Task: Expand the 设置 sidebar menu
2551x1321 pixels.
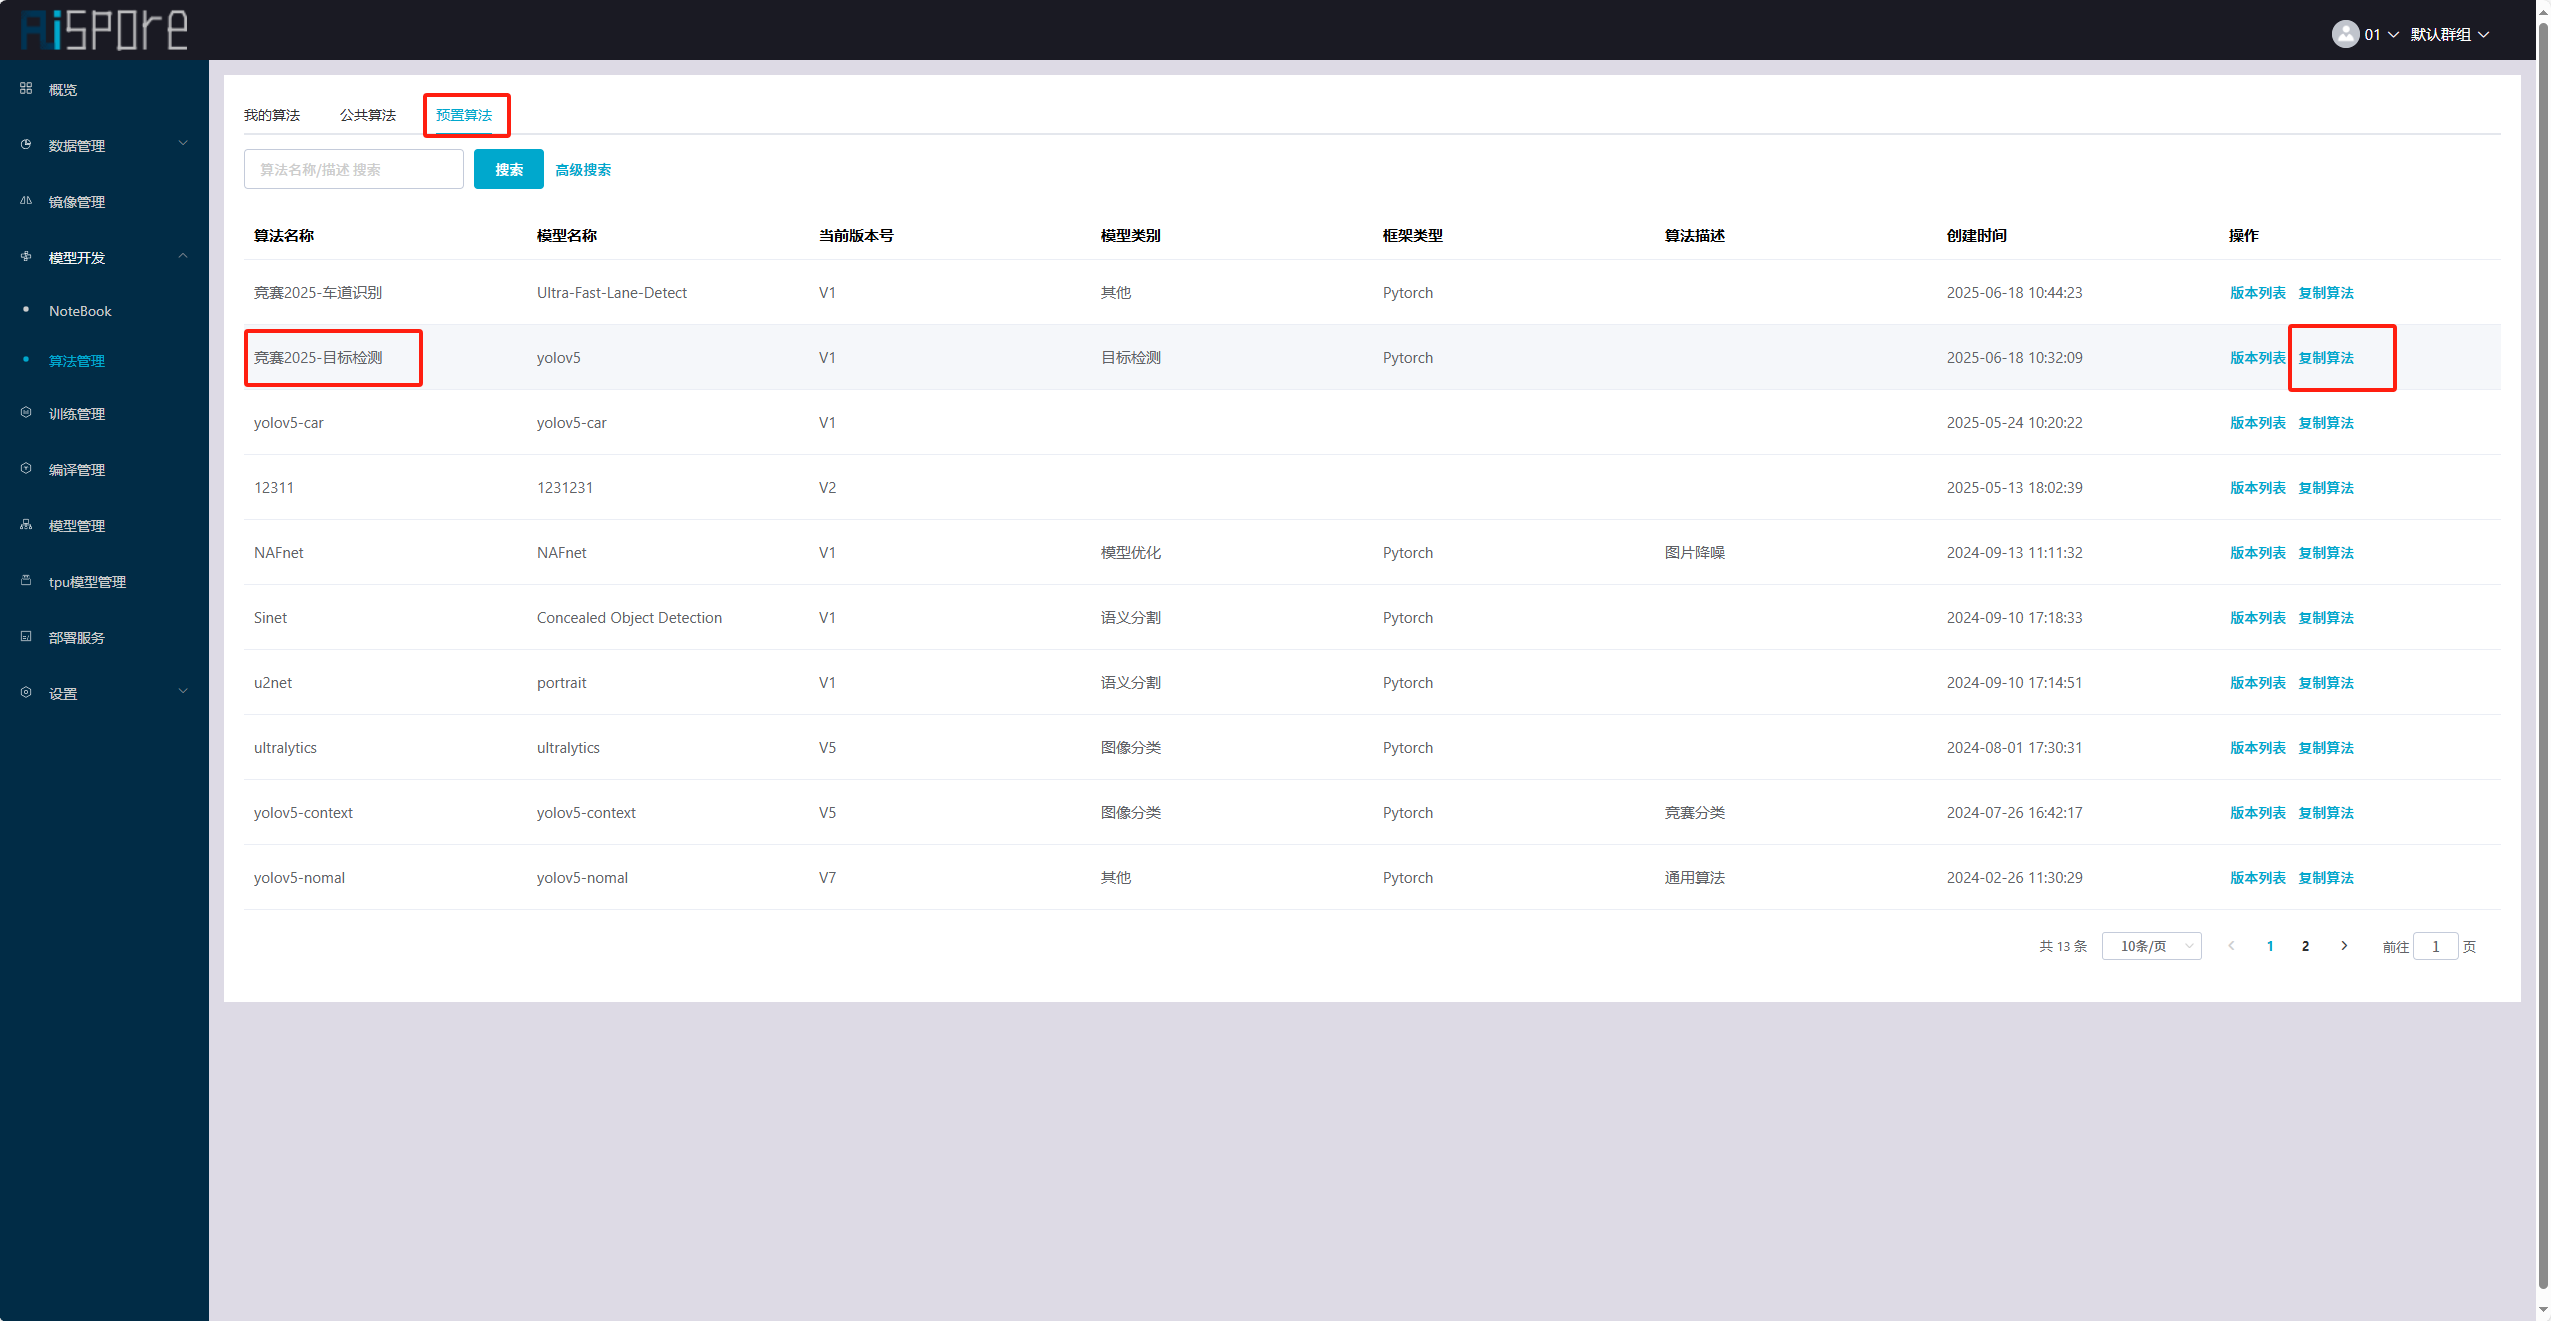Action: click(183, 692)
